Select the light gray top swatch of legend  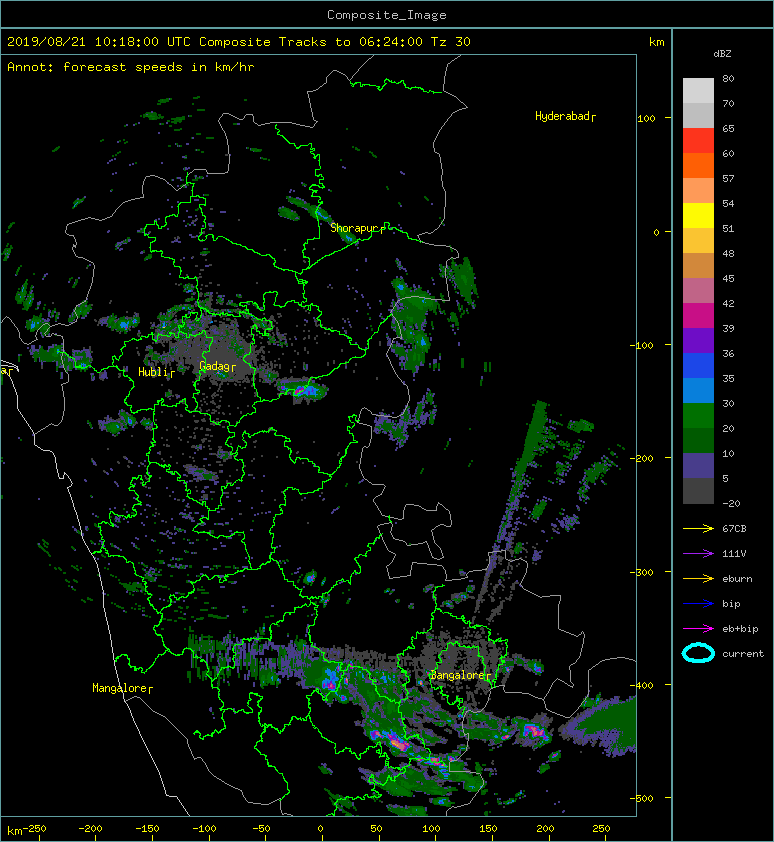(x=698, y=91)
